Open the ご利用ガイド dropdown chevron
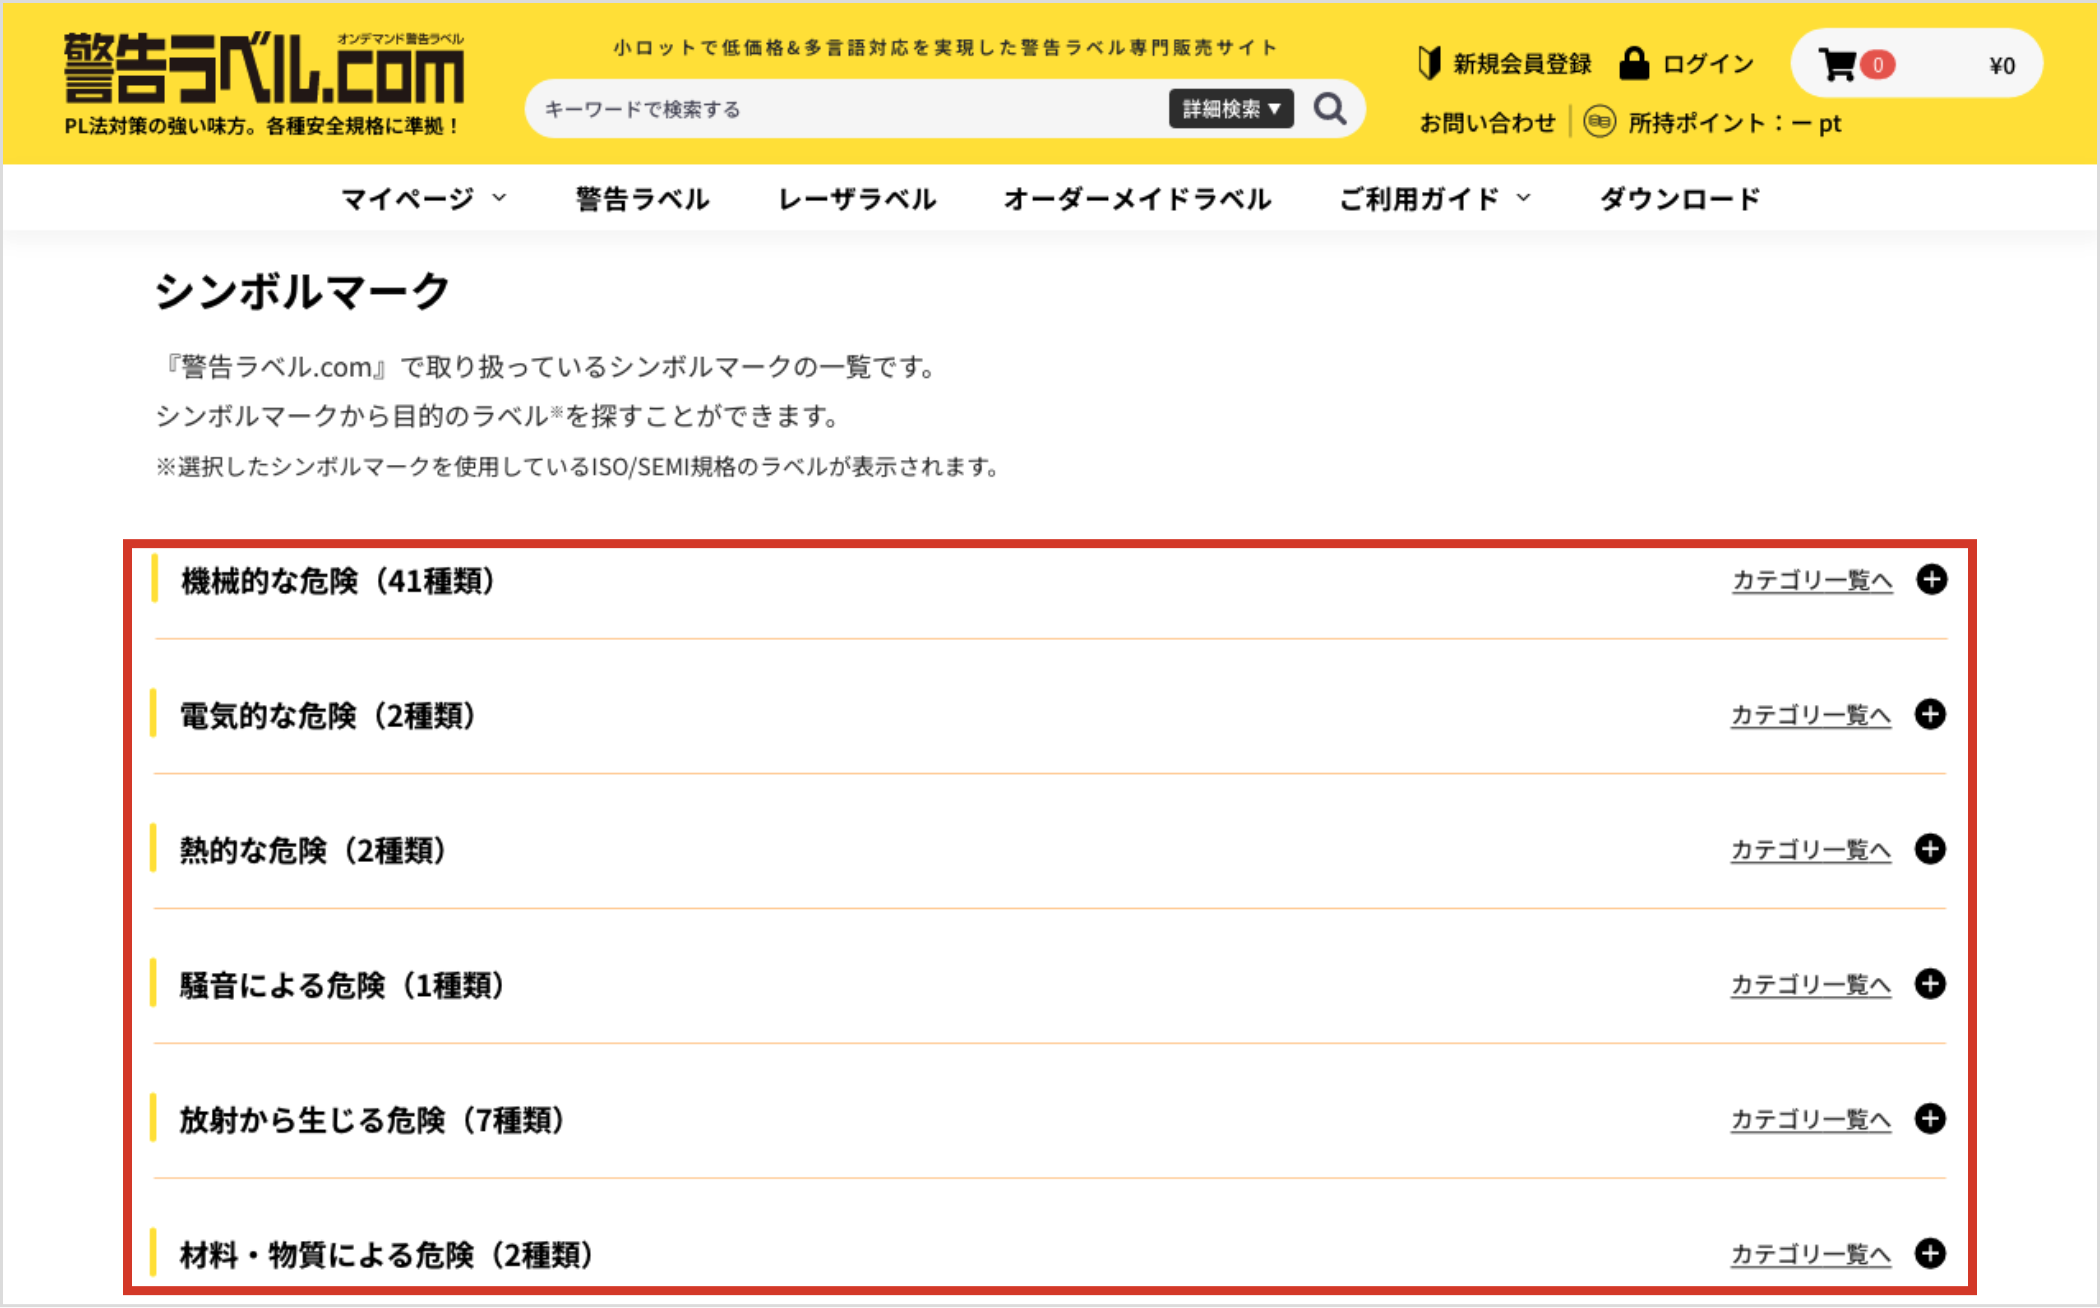Screen dimensions: 2100x1308 tap(1523, 198)
